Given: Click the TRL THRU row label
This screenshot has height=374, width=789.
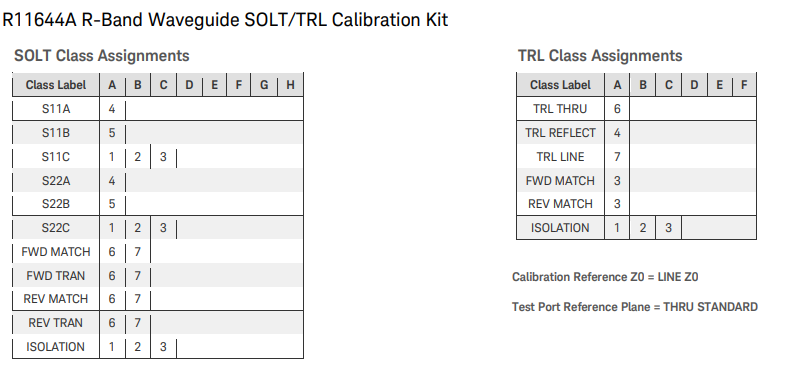Looking at the screenshot, I should point(560,109).
